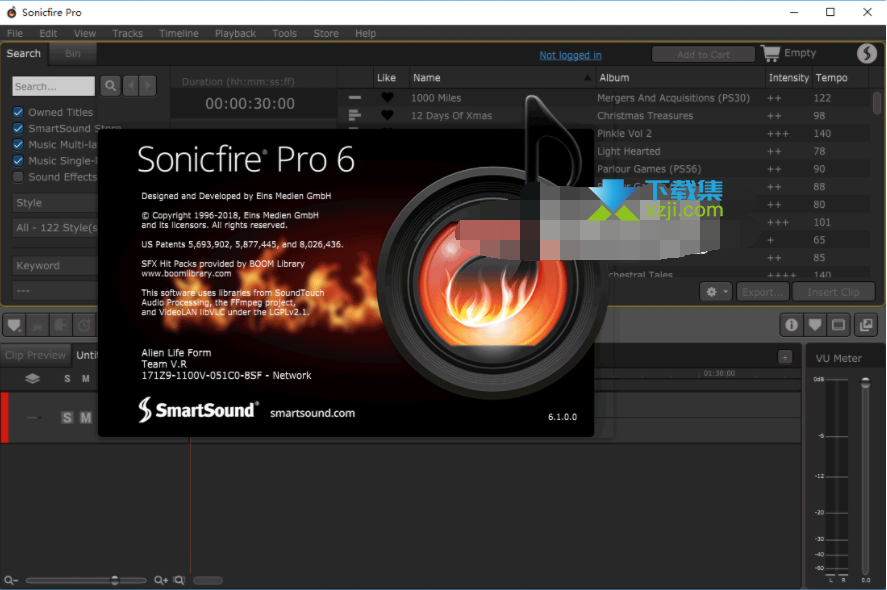Click the timeline zoom slider handle
This screenshot has width=887, height=590.
coord(115,580)
